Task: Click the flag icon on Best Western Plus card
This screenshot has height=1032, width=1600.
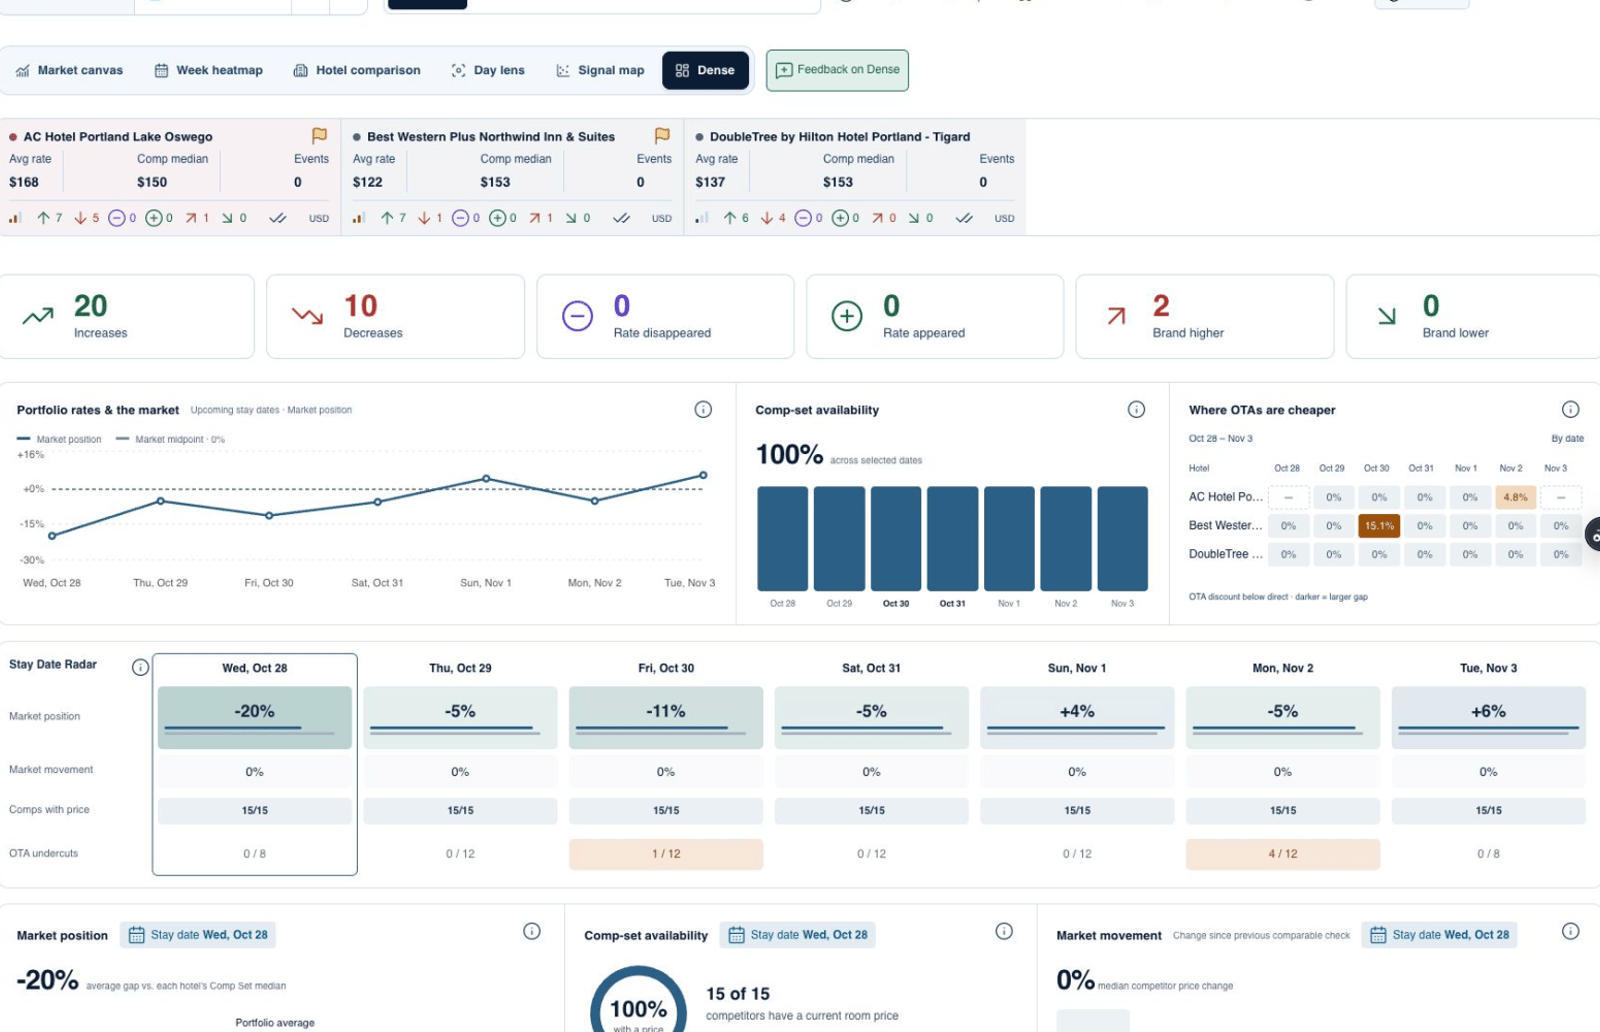Action: pos(662,135)
